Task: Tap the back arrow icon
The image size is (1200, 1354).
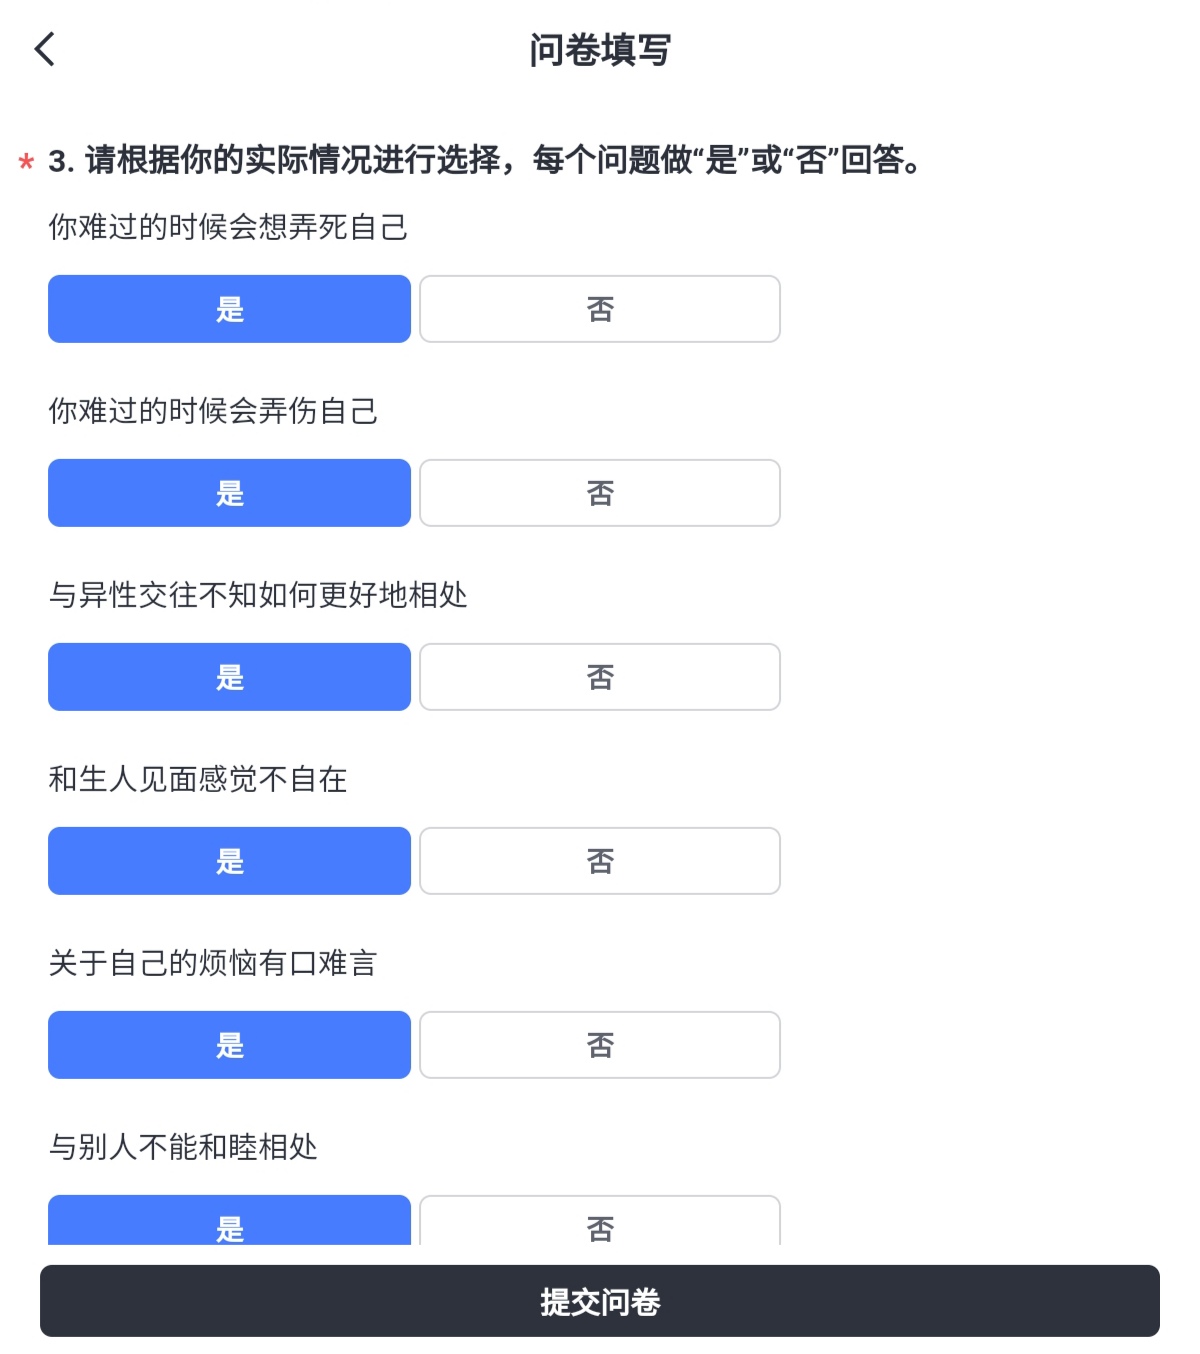Action: 45,49
